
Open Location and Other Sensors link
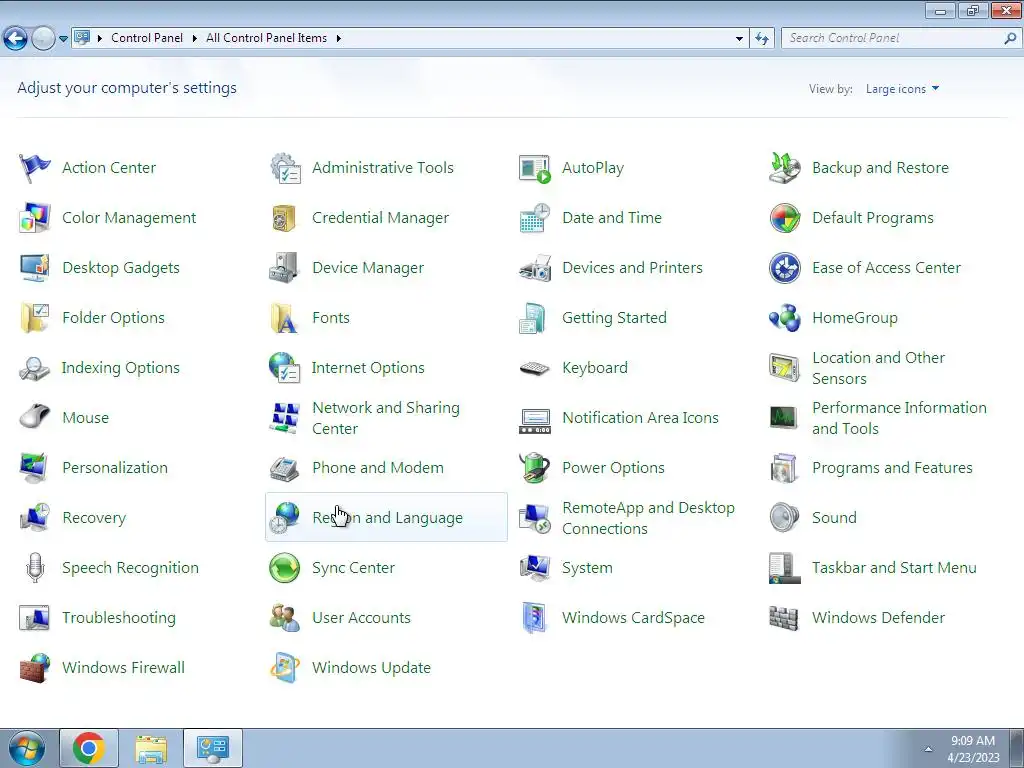point(878,368)
